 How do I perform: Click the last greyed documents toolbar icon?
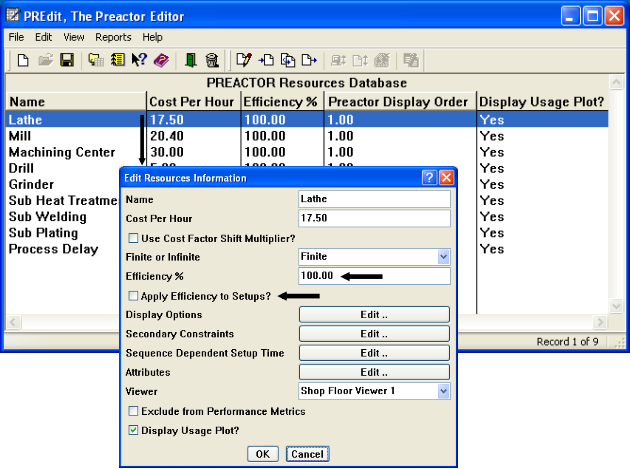411,60
